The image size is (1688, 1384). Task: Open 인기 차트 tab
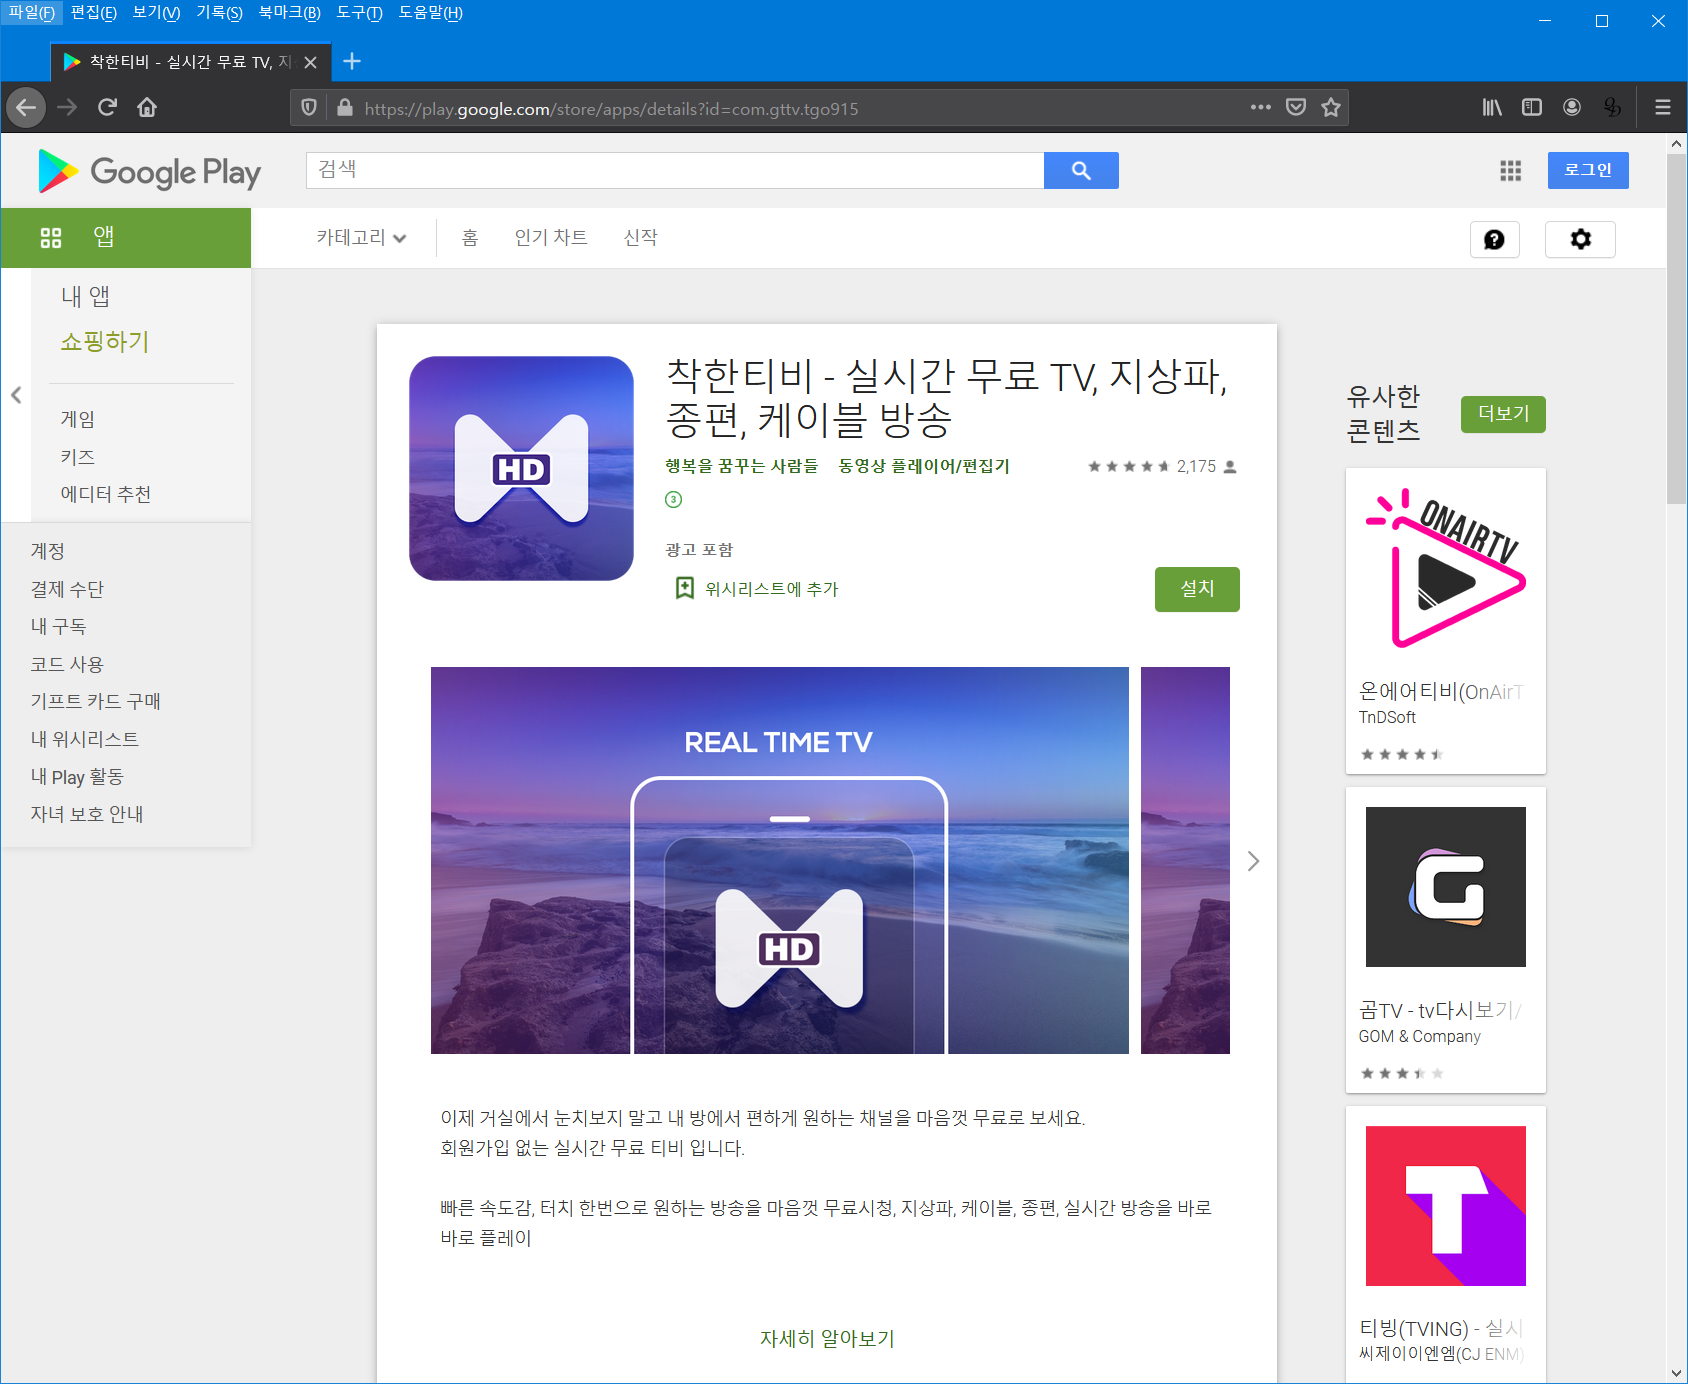click(551, 237)
